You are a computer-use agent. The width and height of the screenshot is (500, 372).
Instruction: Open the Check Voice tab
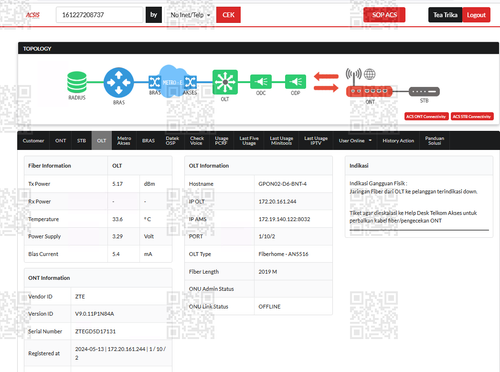[197, 141]
